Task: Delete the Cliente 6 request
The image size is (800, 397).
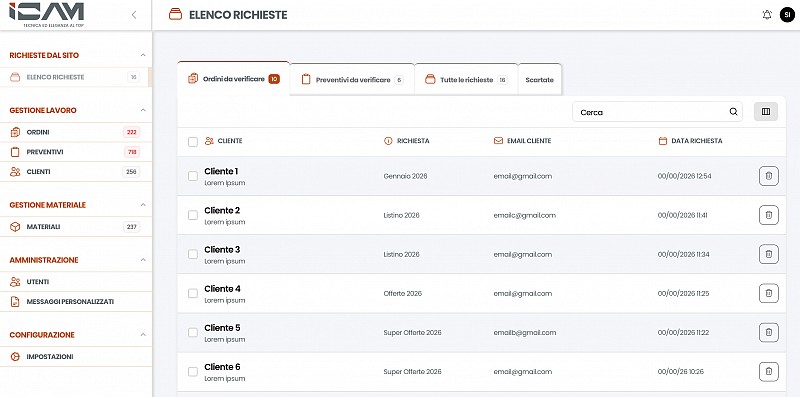Action: point(769,371)
